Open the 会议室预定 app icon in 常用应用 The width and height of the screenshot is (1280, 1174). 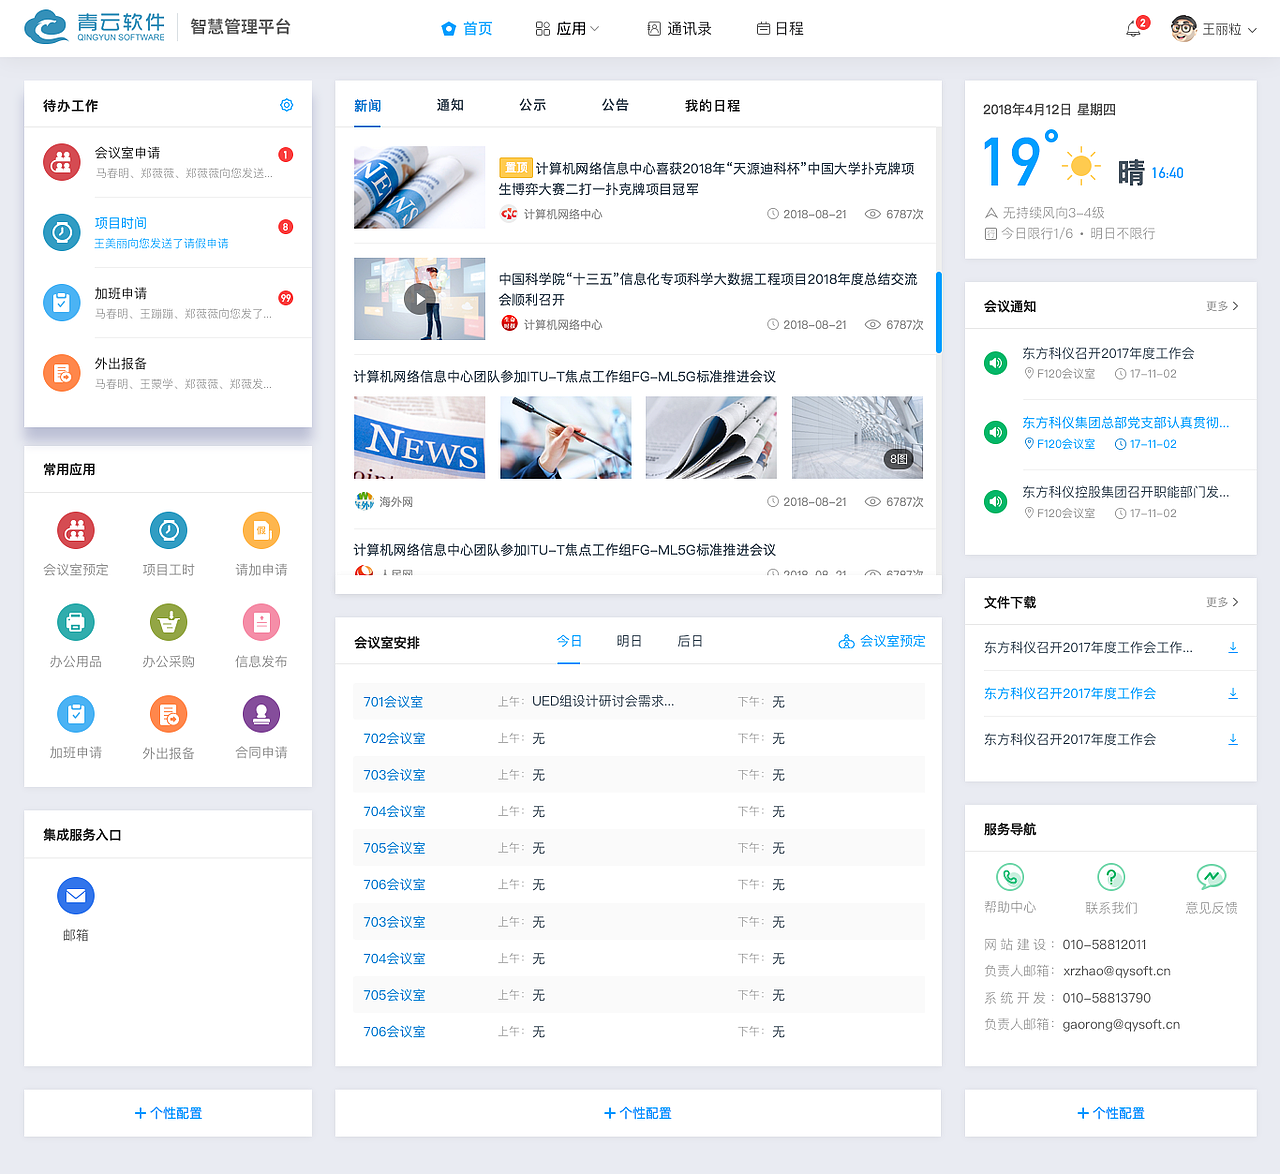click(76, 531)
